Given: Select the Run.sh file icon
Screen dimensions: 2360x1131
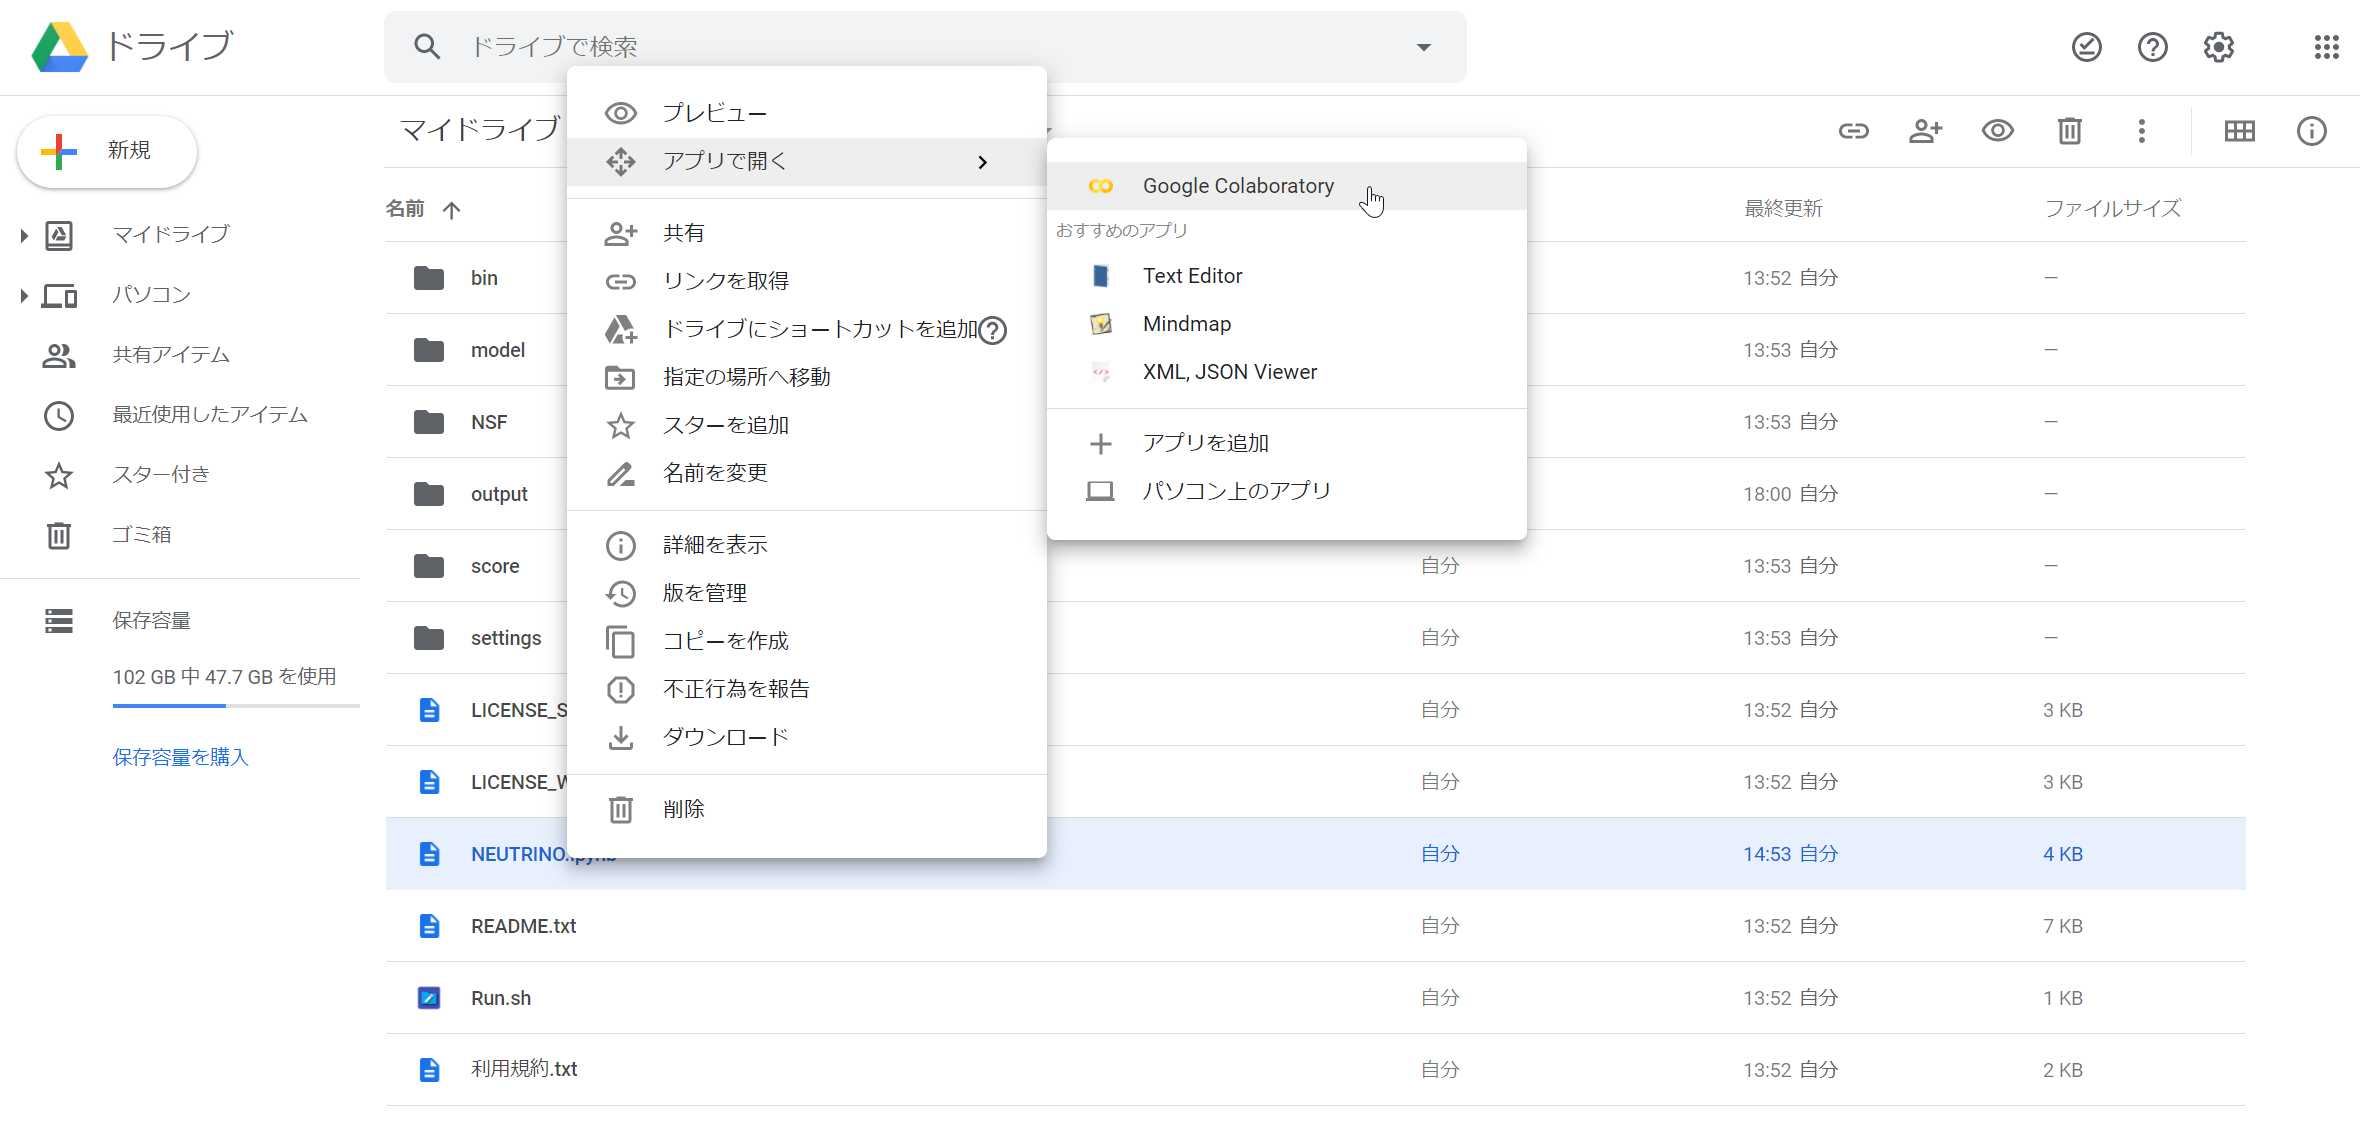Looking at the screenshot, I should tap(429, 998).
